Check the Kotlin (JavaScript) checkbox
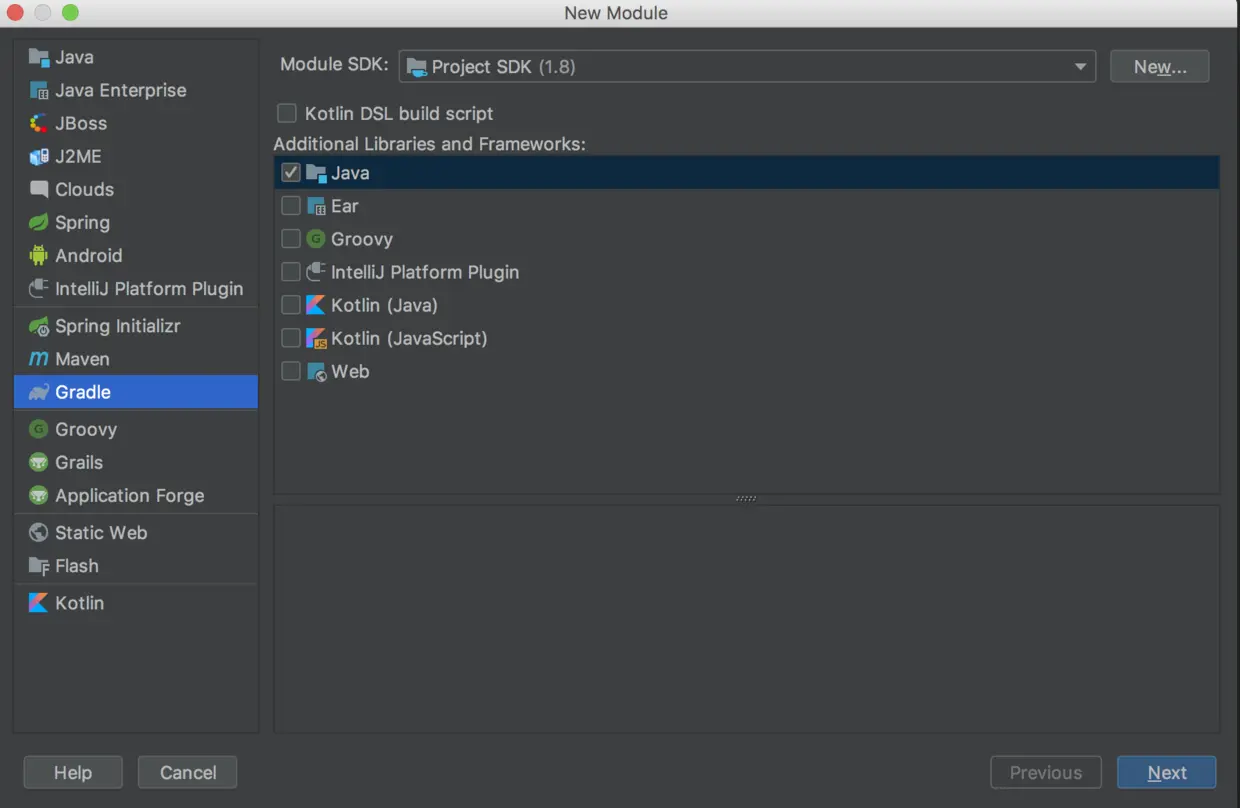 (x=291, y=338)
